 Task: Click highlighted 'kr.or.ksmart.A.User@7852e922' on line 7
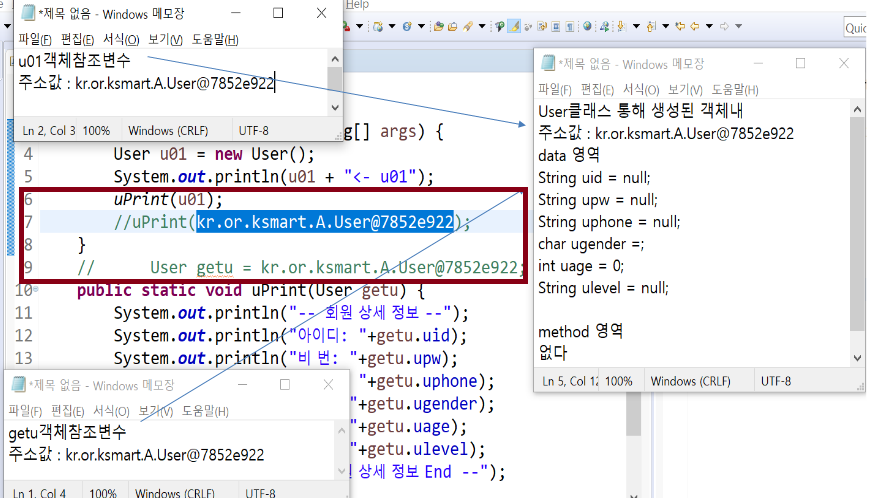pyautogui.click(x=325, y=222)
